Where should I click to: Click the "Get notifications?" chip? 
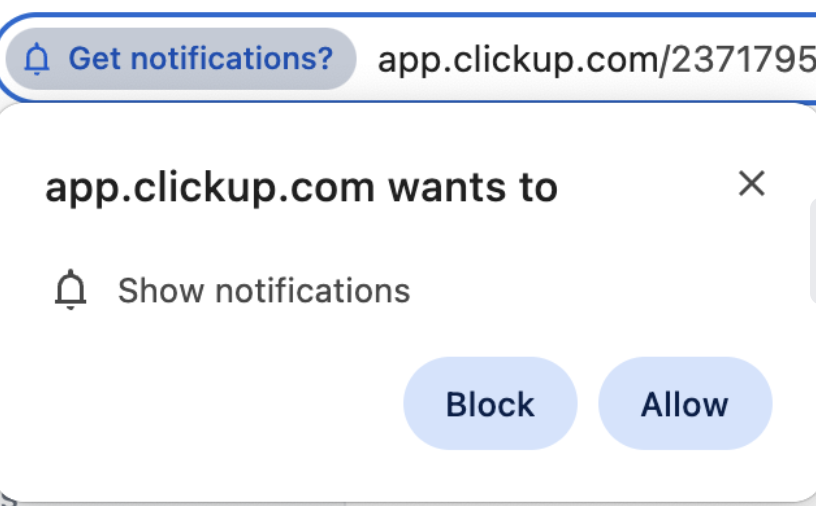click(181, 59)
